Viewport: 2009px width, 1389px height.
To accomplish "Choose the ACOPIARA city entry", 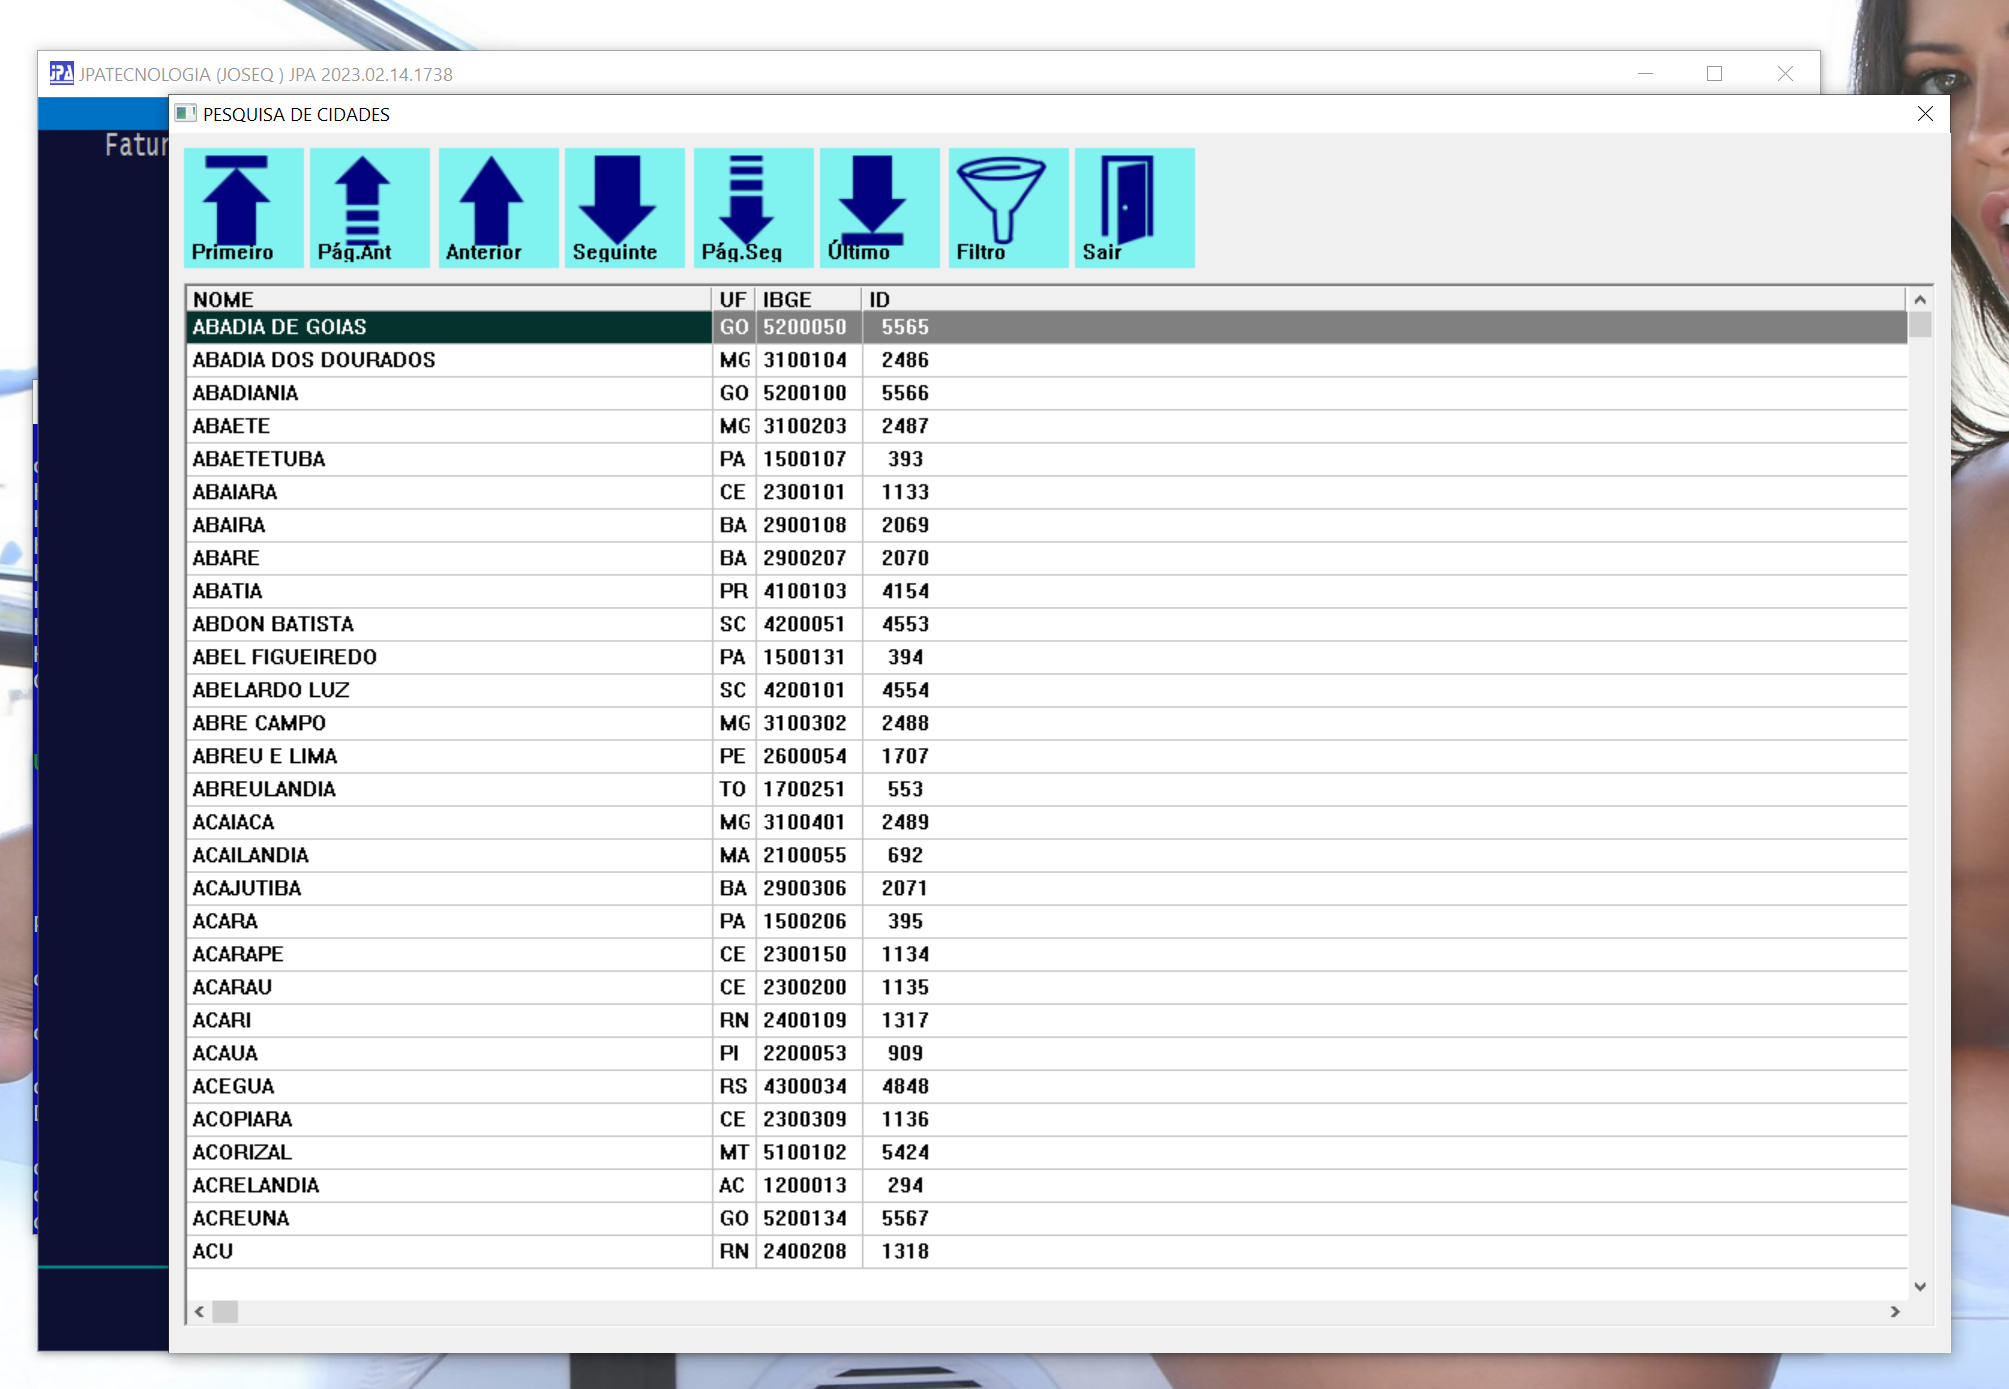I will (x=242, y=1119).
